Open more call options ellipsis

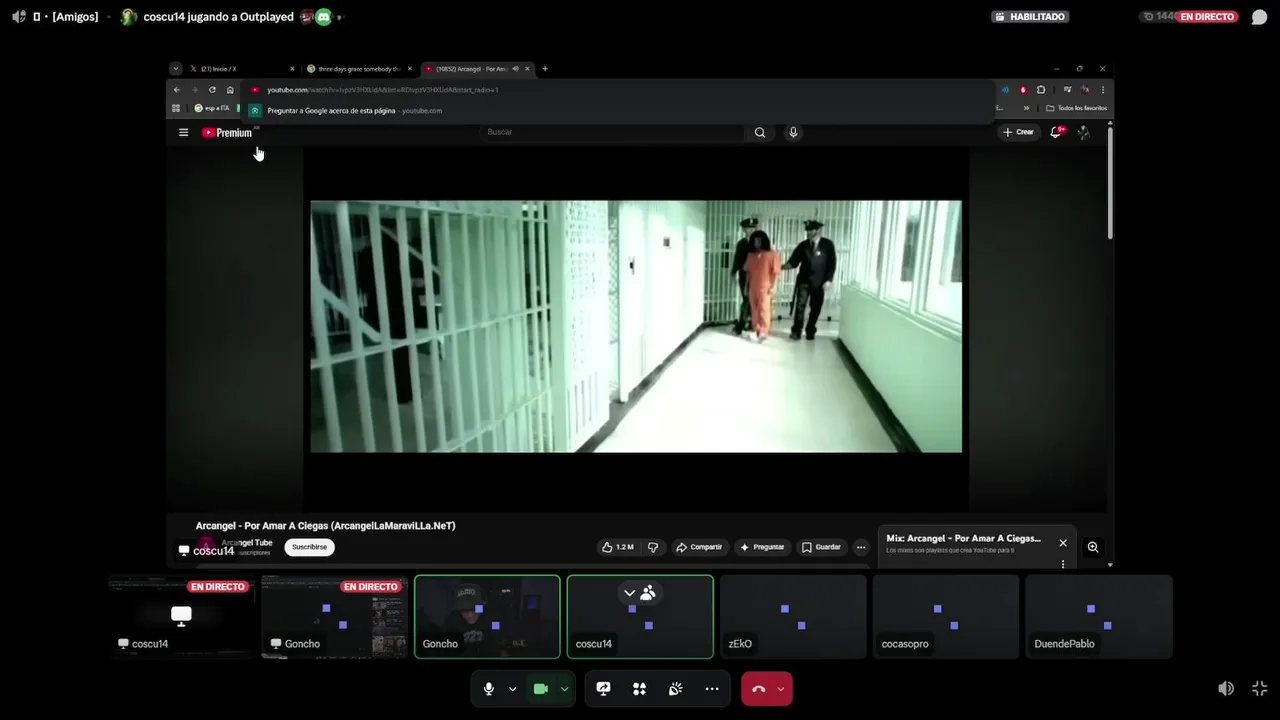click(712, 689)
